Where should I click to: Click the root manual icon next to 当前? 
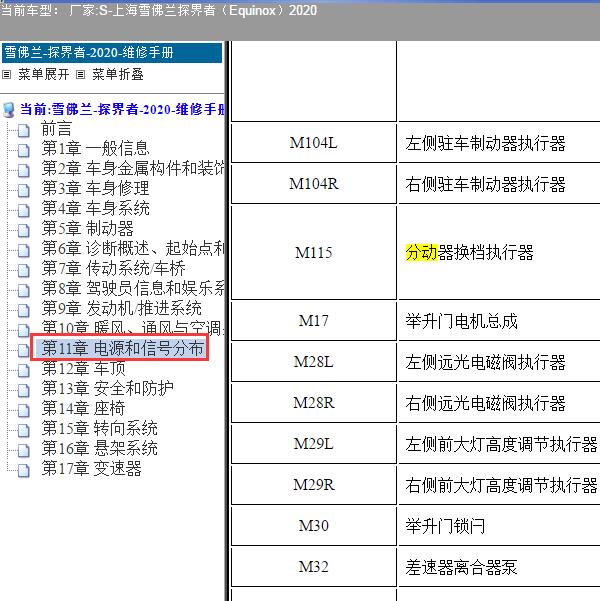point(9,110)
